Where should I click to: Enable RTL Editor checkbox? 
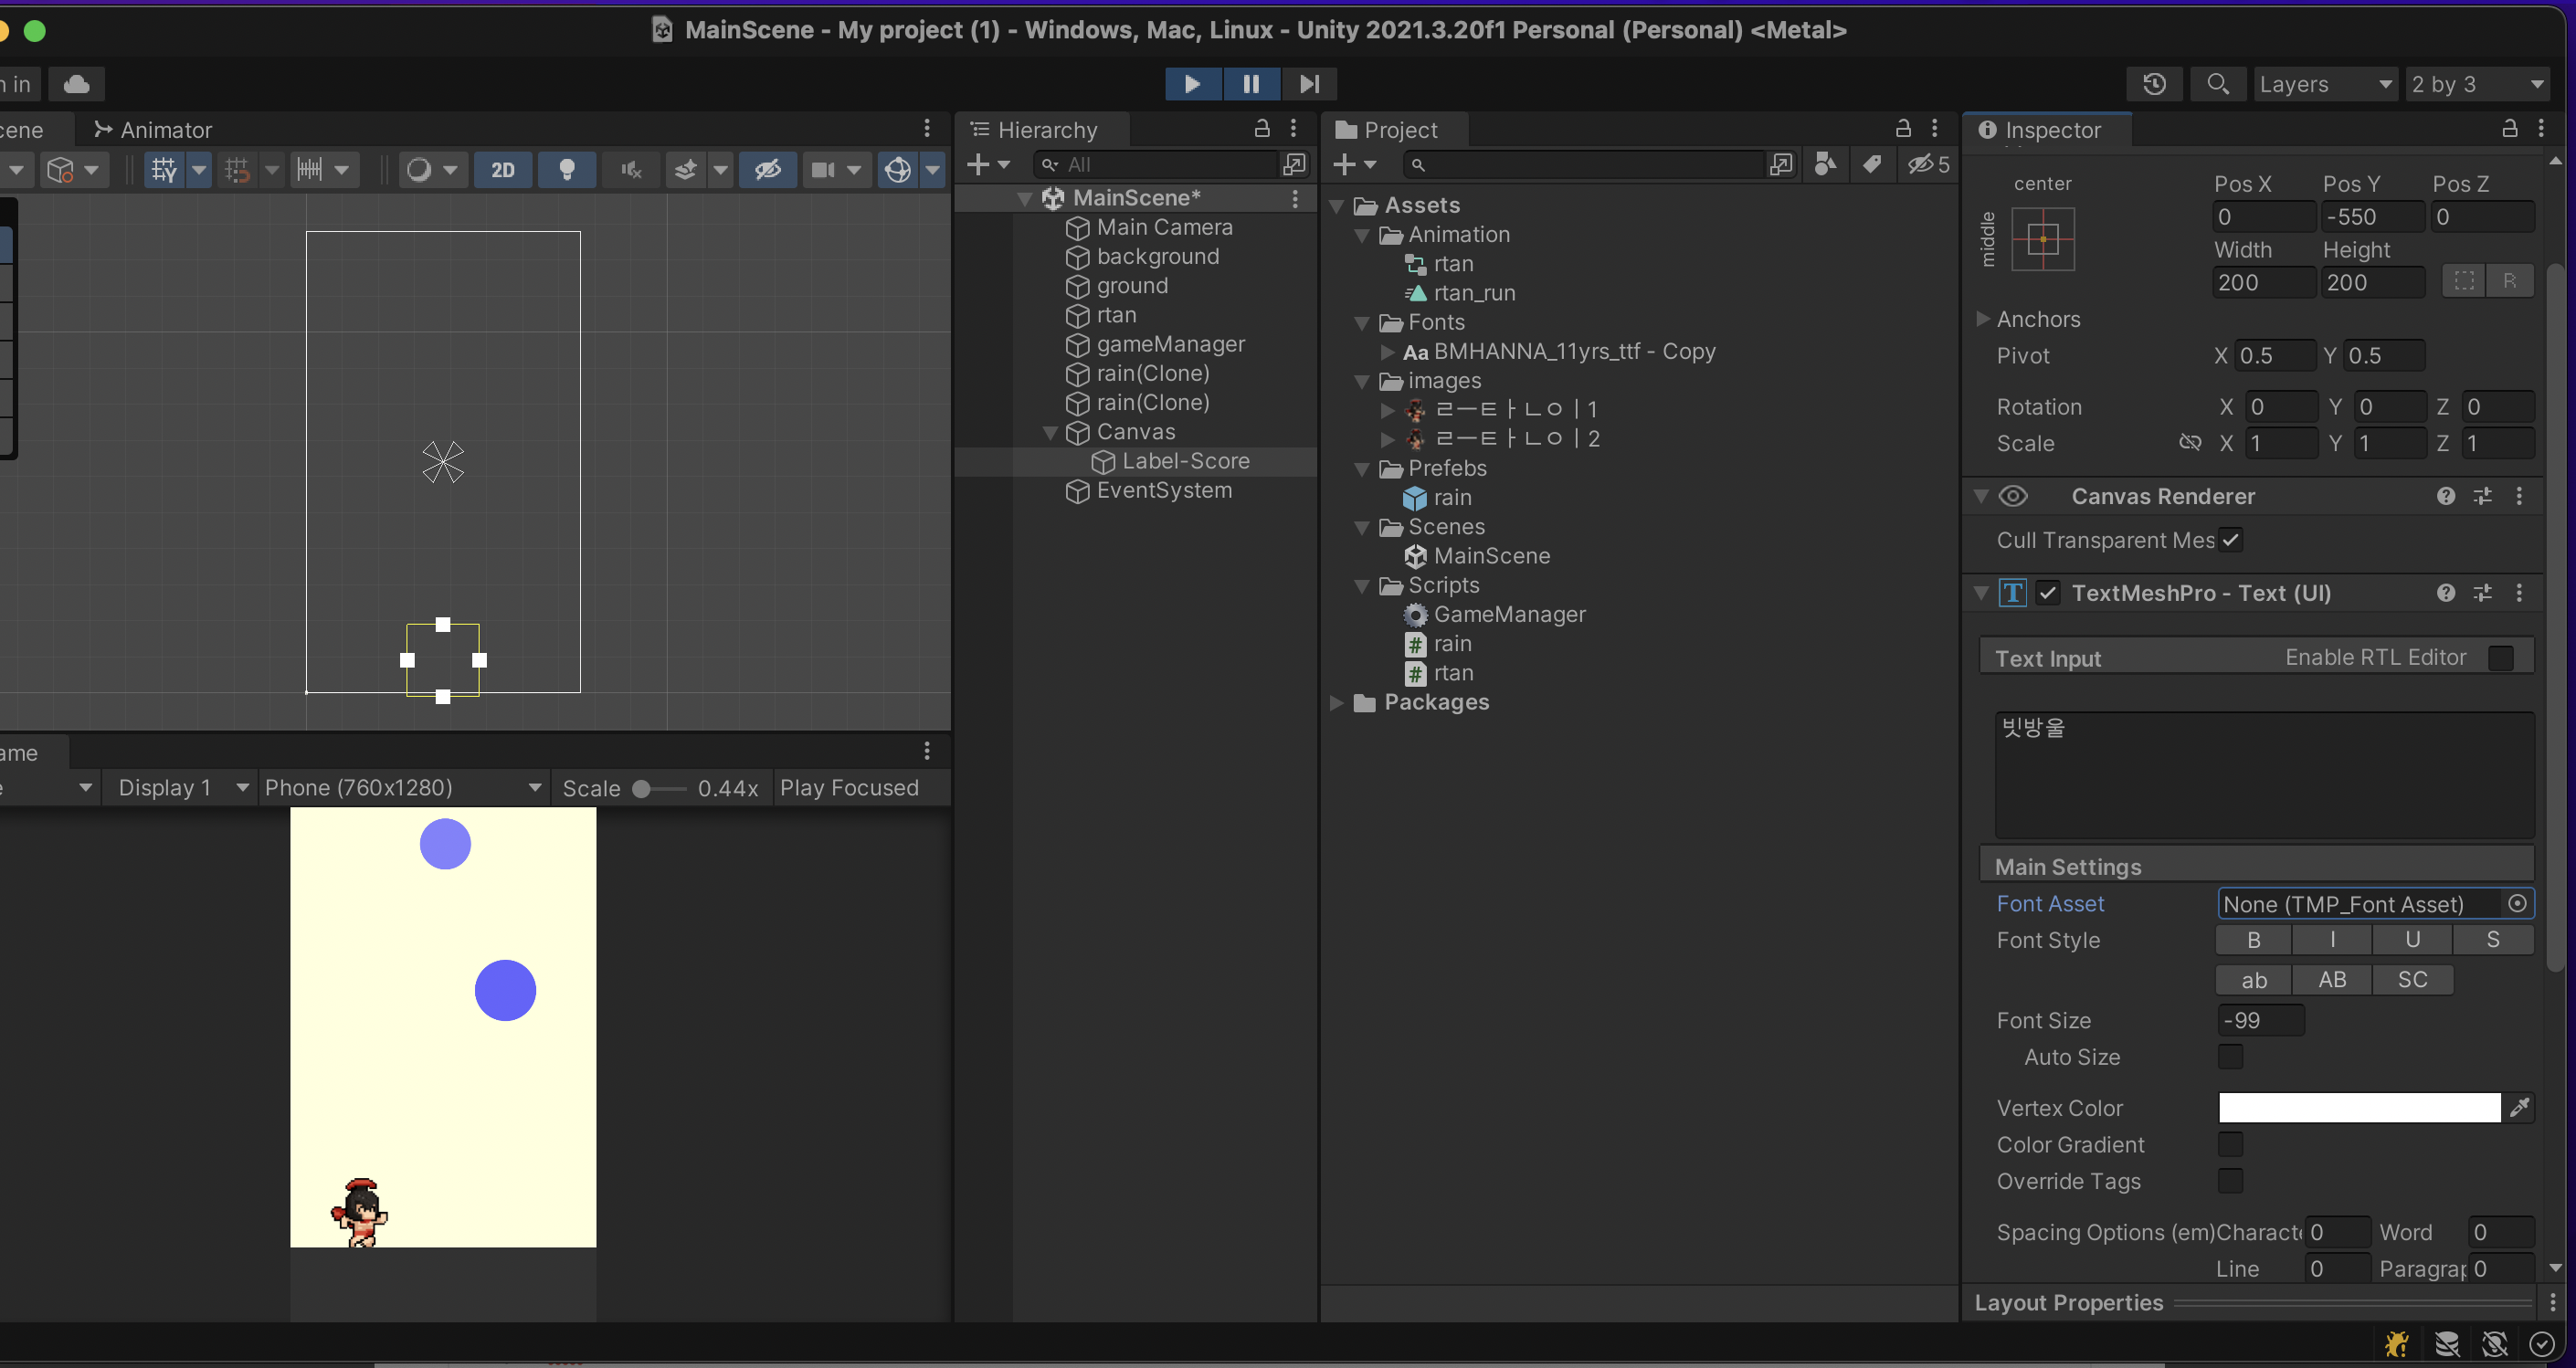pyautogui.click(x=2500, y=658)
